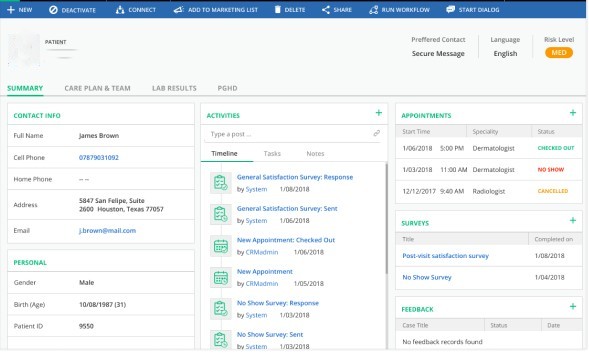589x362 pixels.
Task: Select the CANCELLED Radiologist appointment row
Action: tap(489, 191)
